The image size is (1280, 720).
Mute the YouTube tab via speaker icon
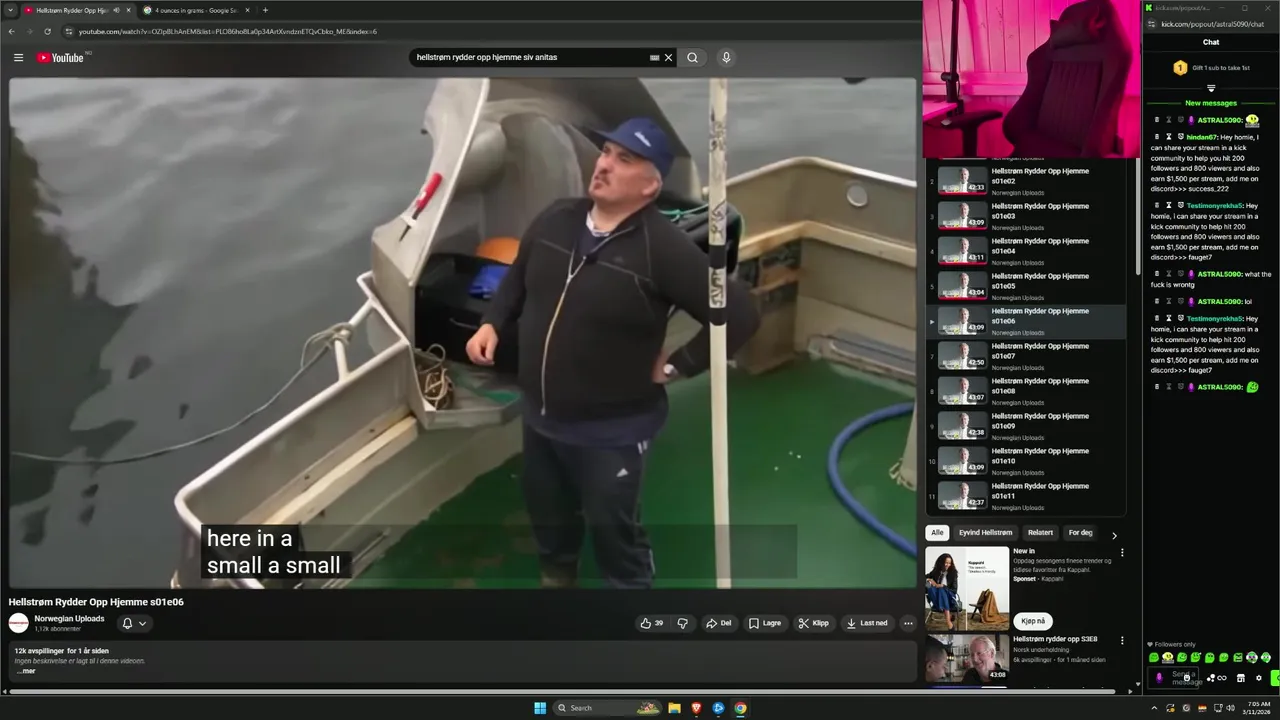pyautogui.click(x=116, y=10)
